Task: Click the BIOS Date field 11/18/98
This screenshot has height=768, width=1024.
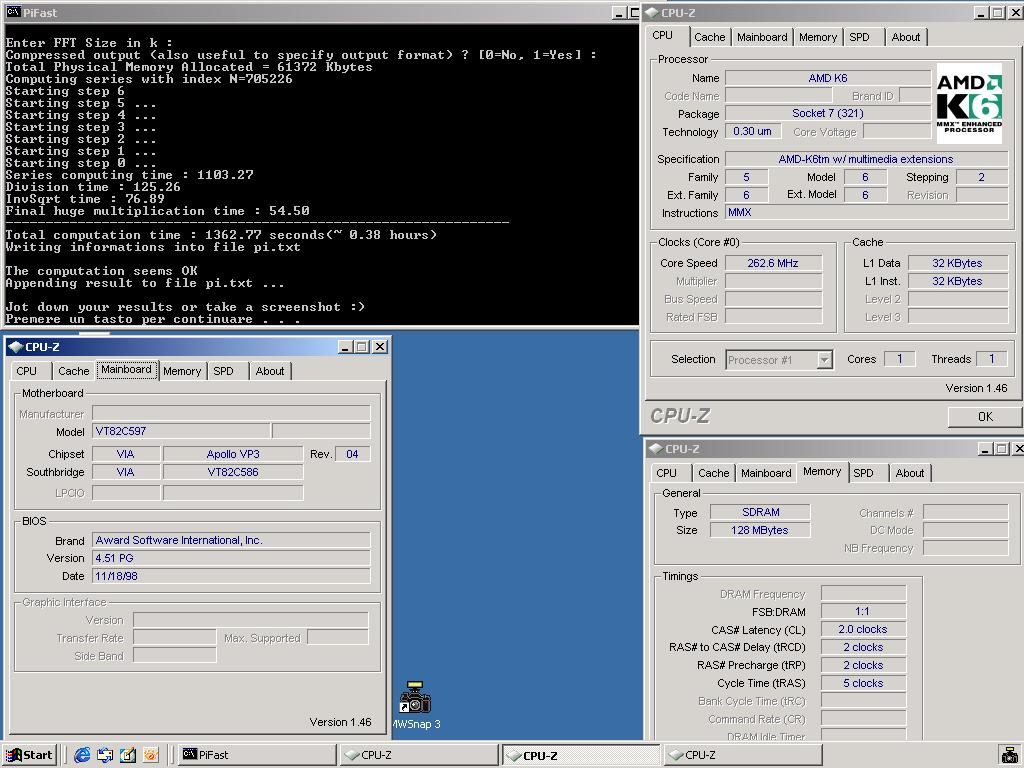Action: click(231, 576)
